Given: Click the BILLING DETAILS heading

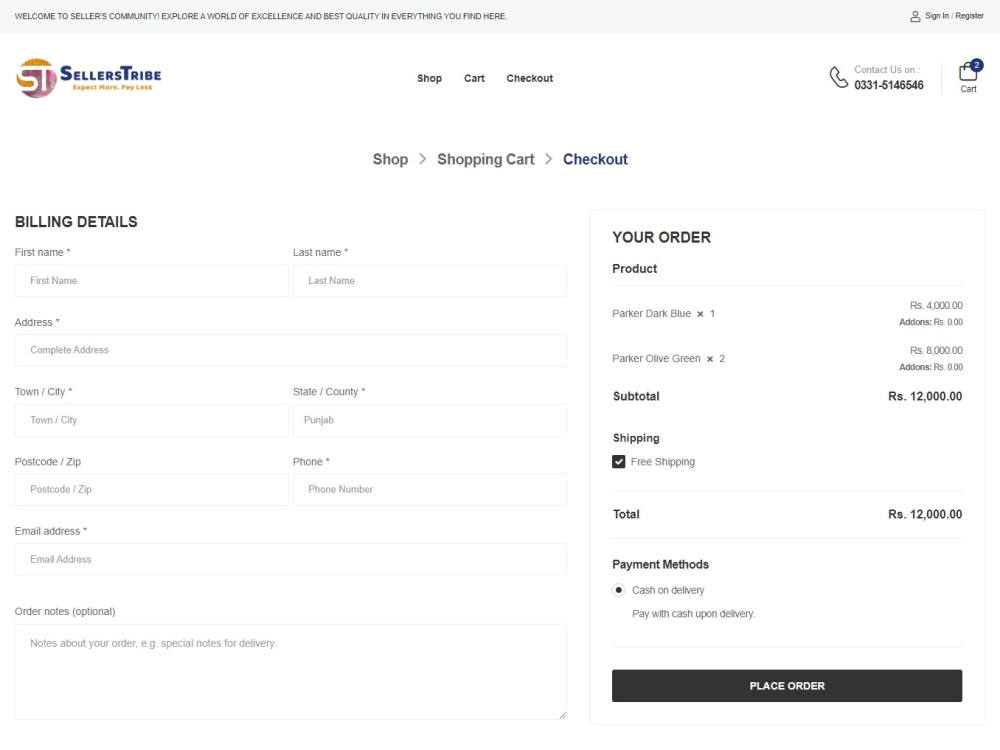Looking at the screenshot, I should tap(76, 222).
